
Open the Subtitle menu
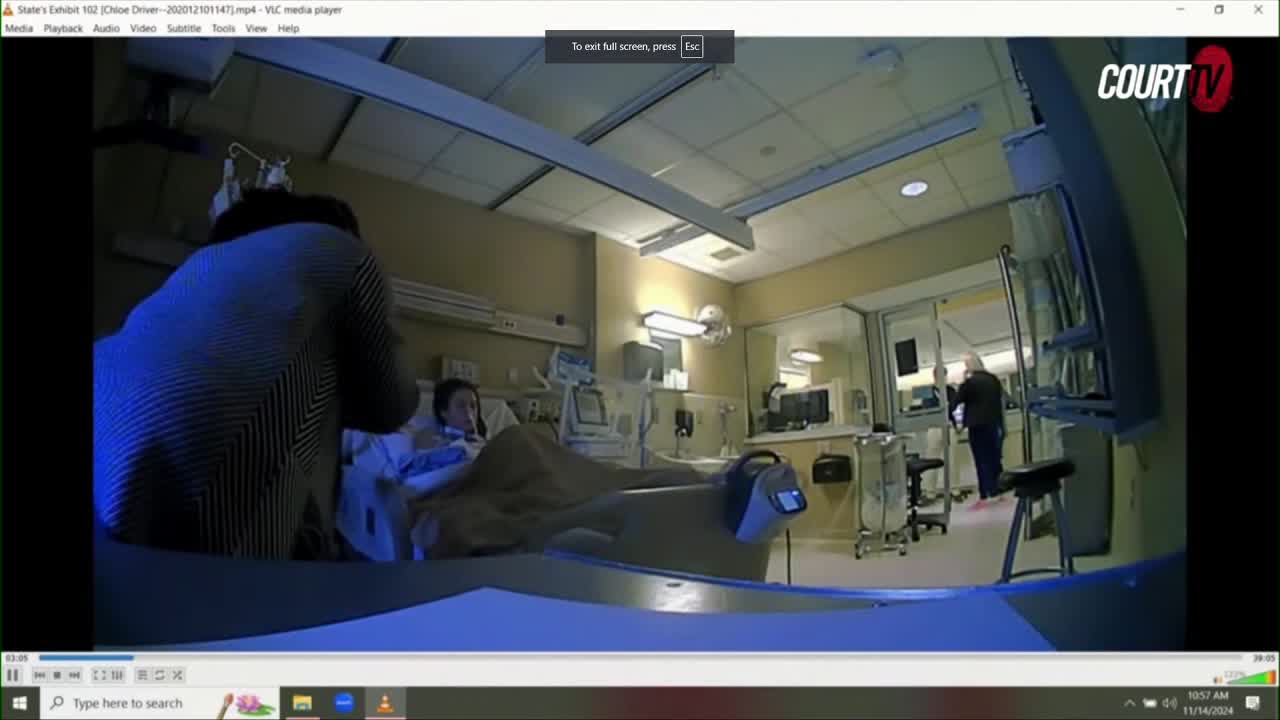click(x=183, y=28)
